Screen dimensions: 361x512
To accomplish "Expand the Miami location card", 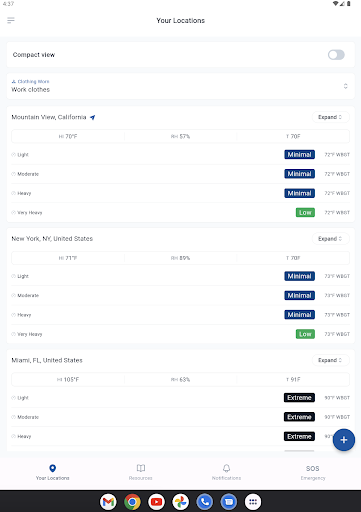I will [330, 360].
